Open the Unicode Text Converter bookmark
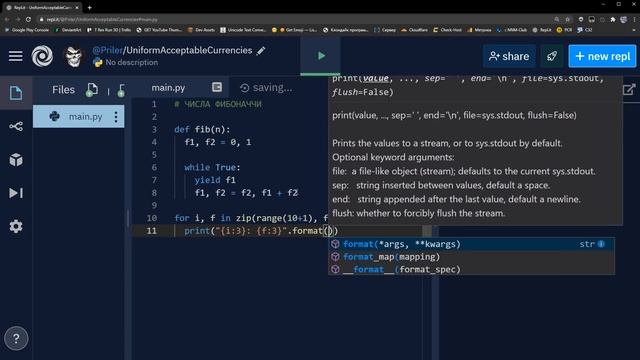This screenshot has width=640, height=360. [x=243, y=30]
